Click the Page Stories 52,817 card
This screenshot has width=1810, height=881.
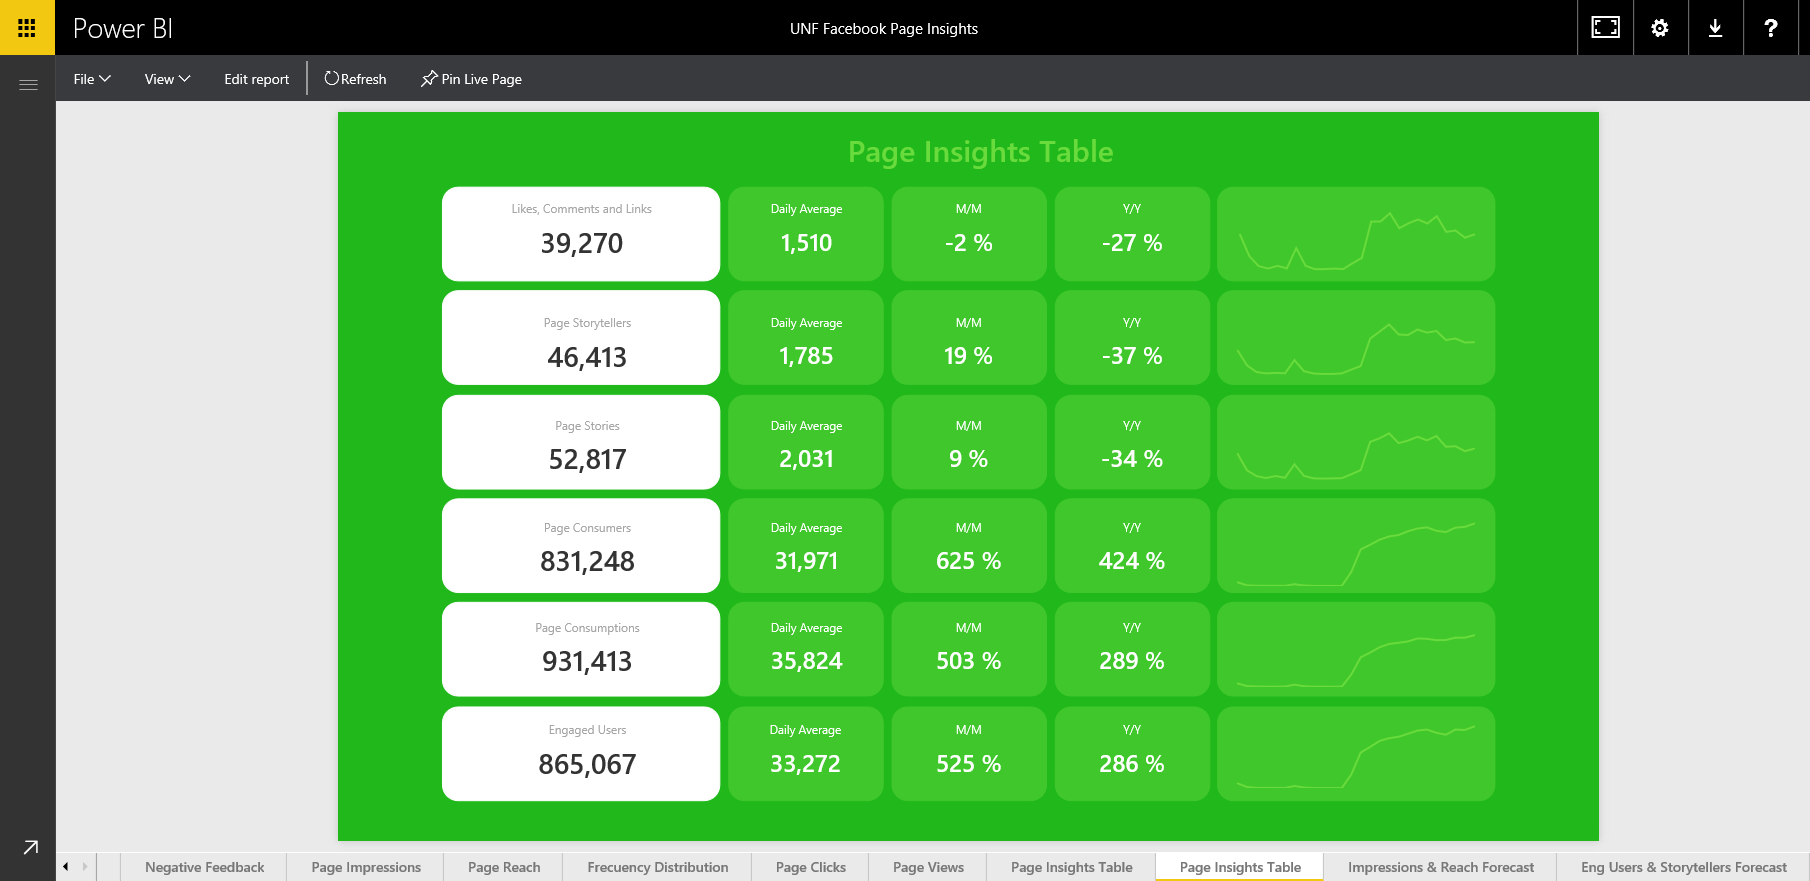[x=581, y=442]
